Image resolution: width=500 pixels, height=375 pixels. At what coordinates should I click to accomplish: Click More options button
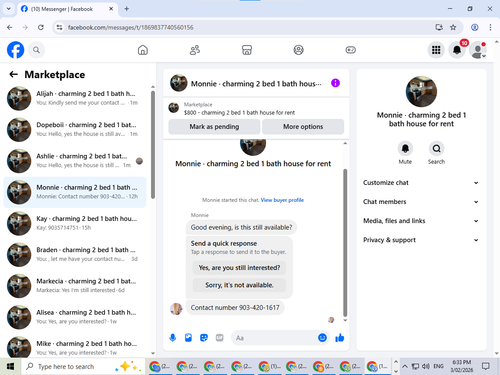click(303, 127)
